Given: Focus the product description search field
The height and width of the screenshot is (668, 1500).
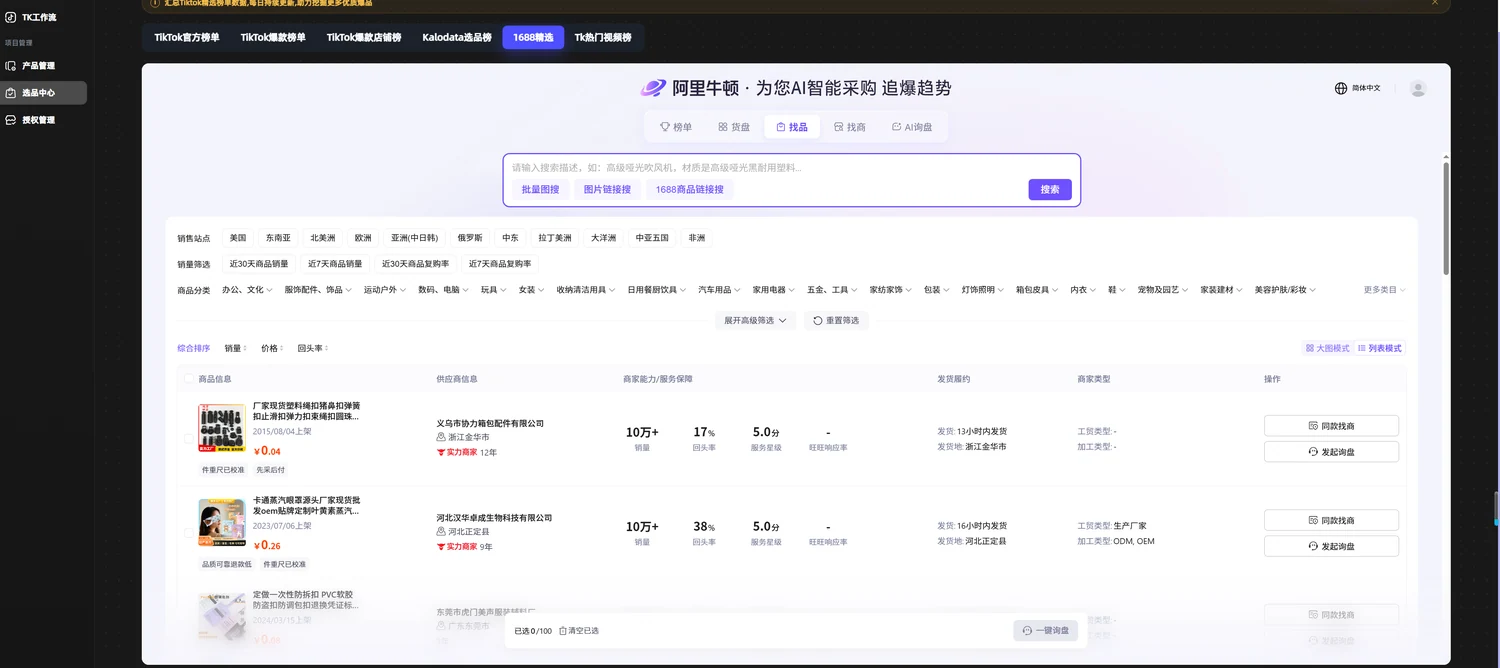Looking at the screenshot, I should pyautogui.click(x=791, y=167).
